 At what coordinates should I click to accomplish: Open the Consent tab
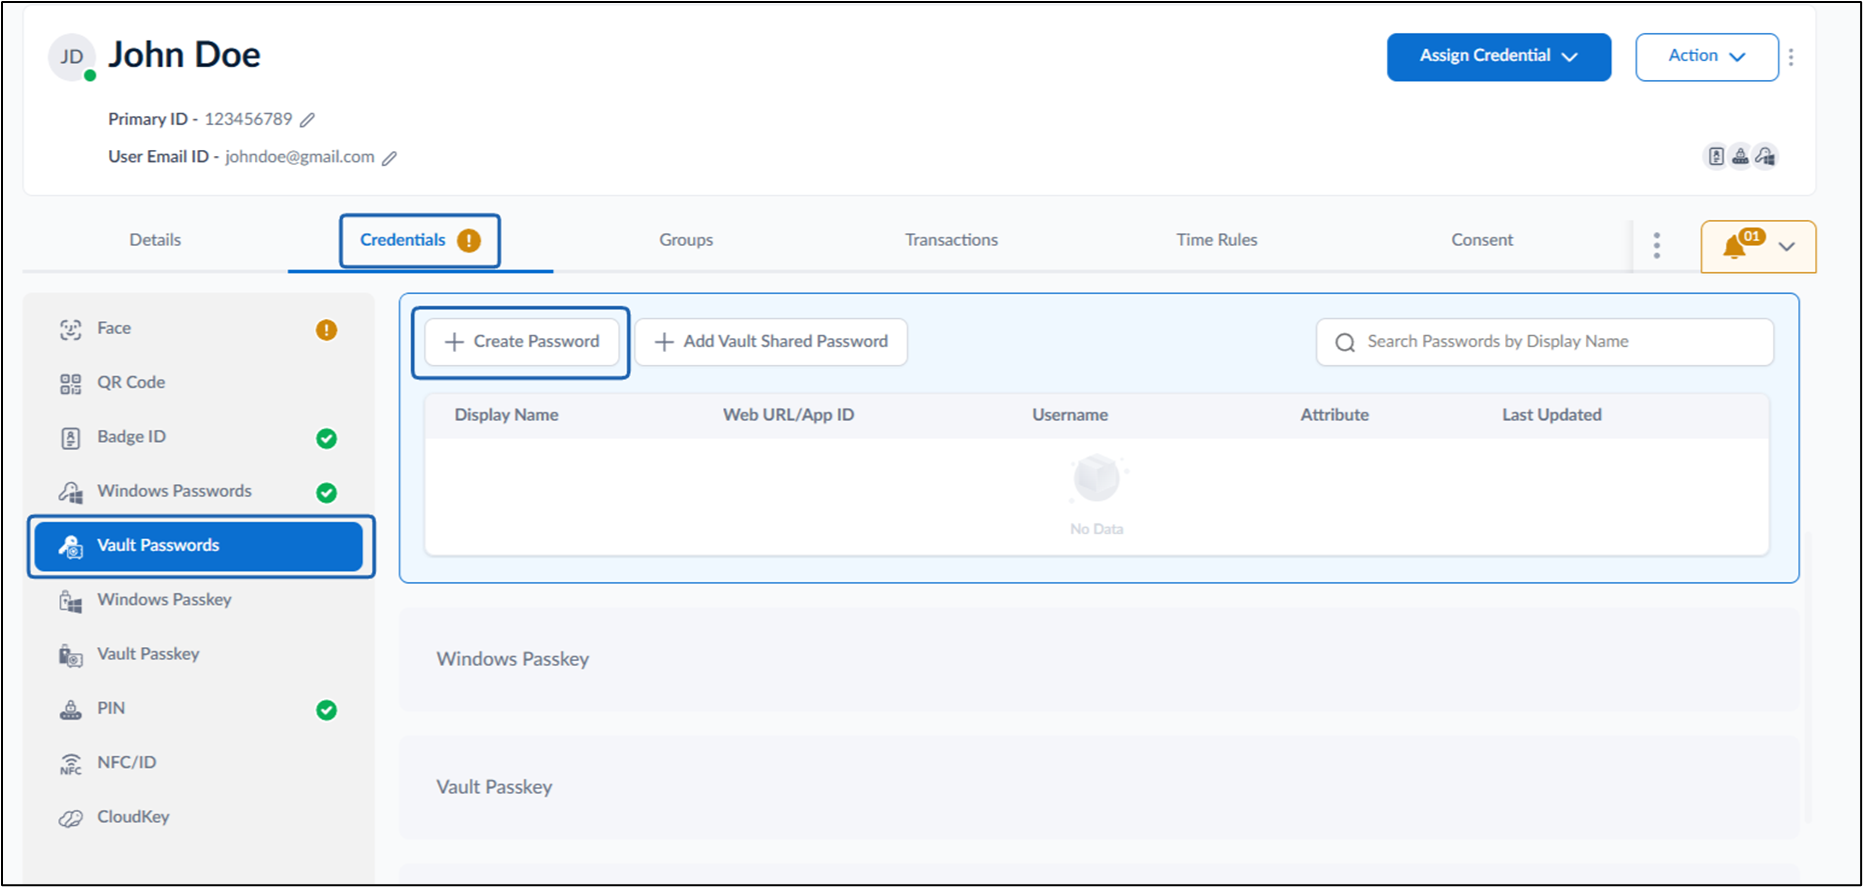click(x=1482, y=240)
